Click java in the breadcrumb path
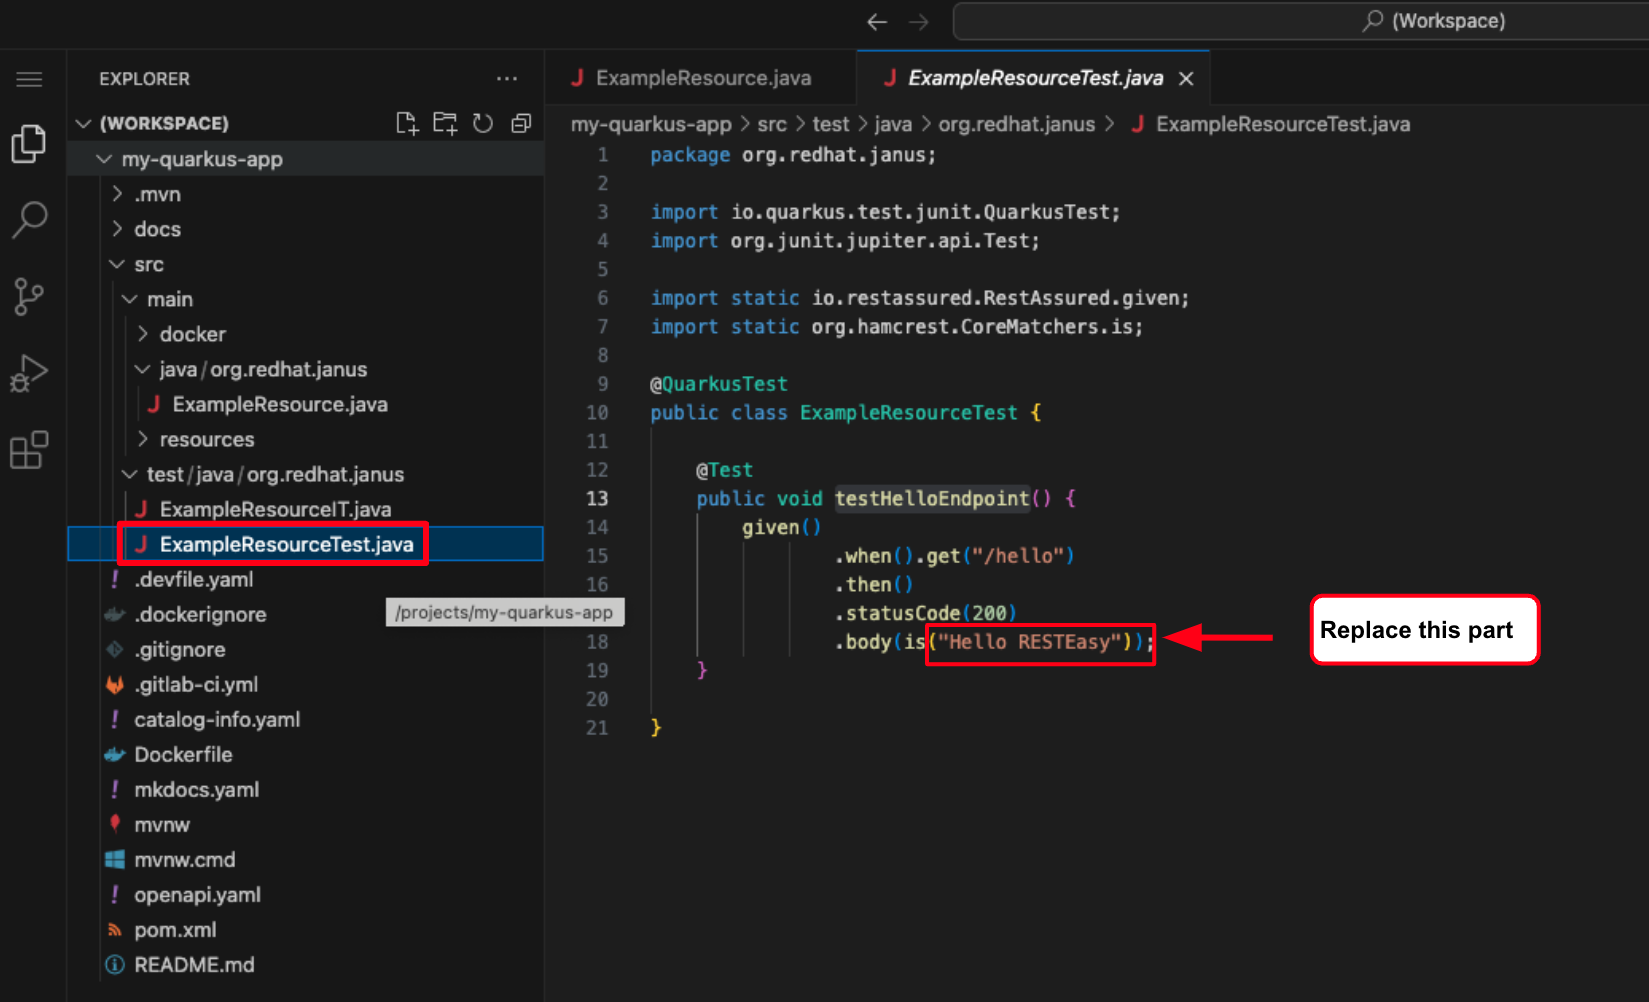Viewport: 1649px width, 1002px height. click(x=893, y=124)
